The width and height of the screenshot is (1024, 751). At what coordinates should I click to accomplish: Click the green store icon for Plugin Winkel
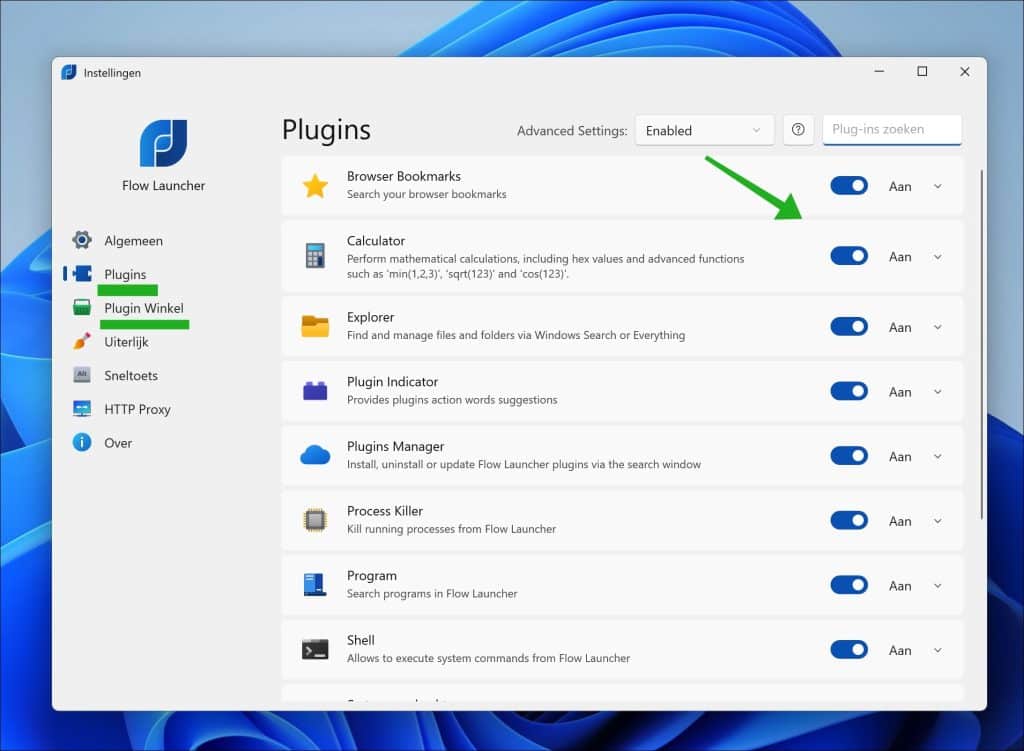click(82, 308)
